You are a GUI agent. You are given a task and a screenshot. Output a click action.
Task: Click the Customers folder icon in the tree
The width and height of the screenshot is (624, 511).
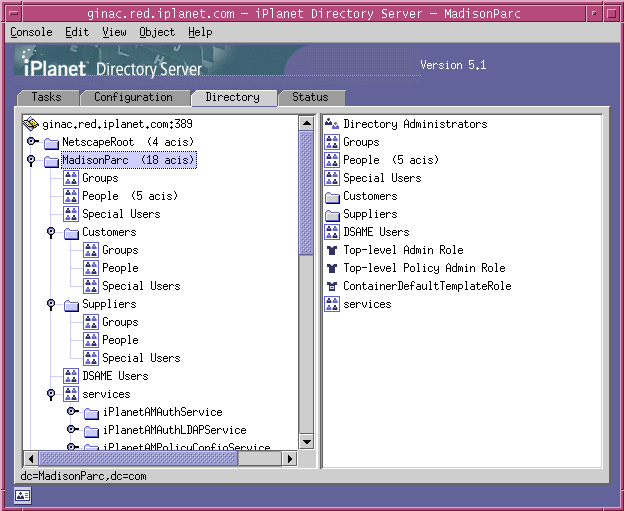[71, 233]
